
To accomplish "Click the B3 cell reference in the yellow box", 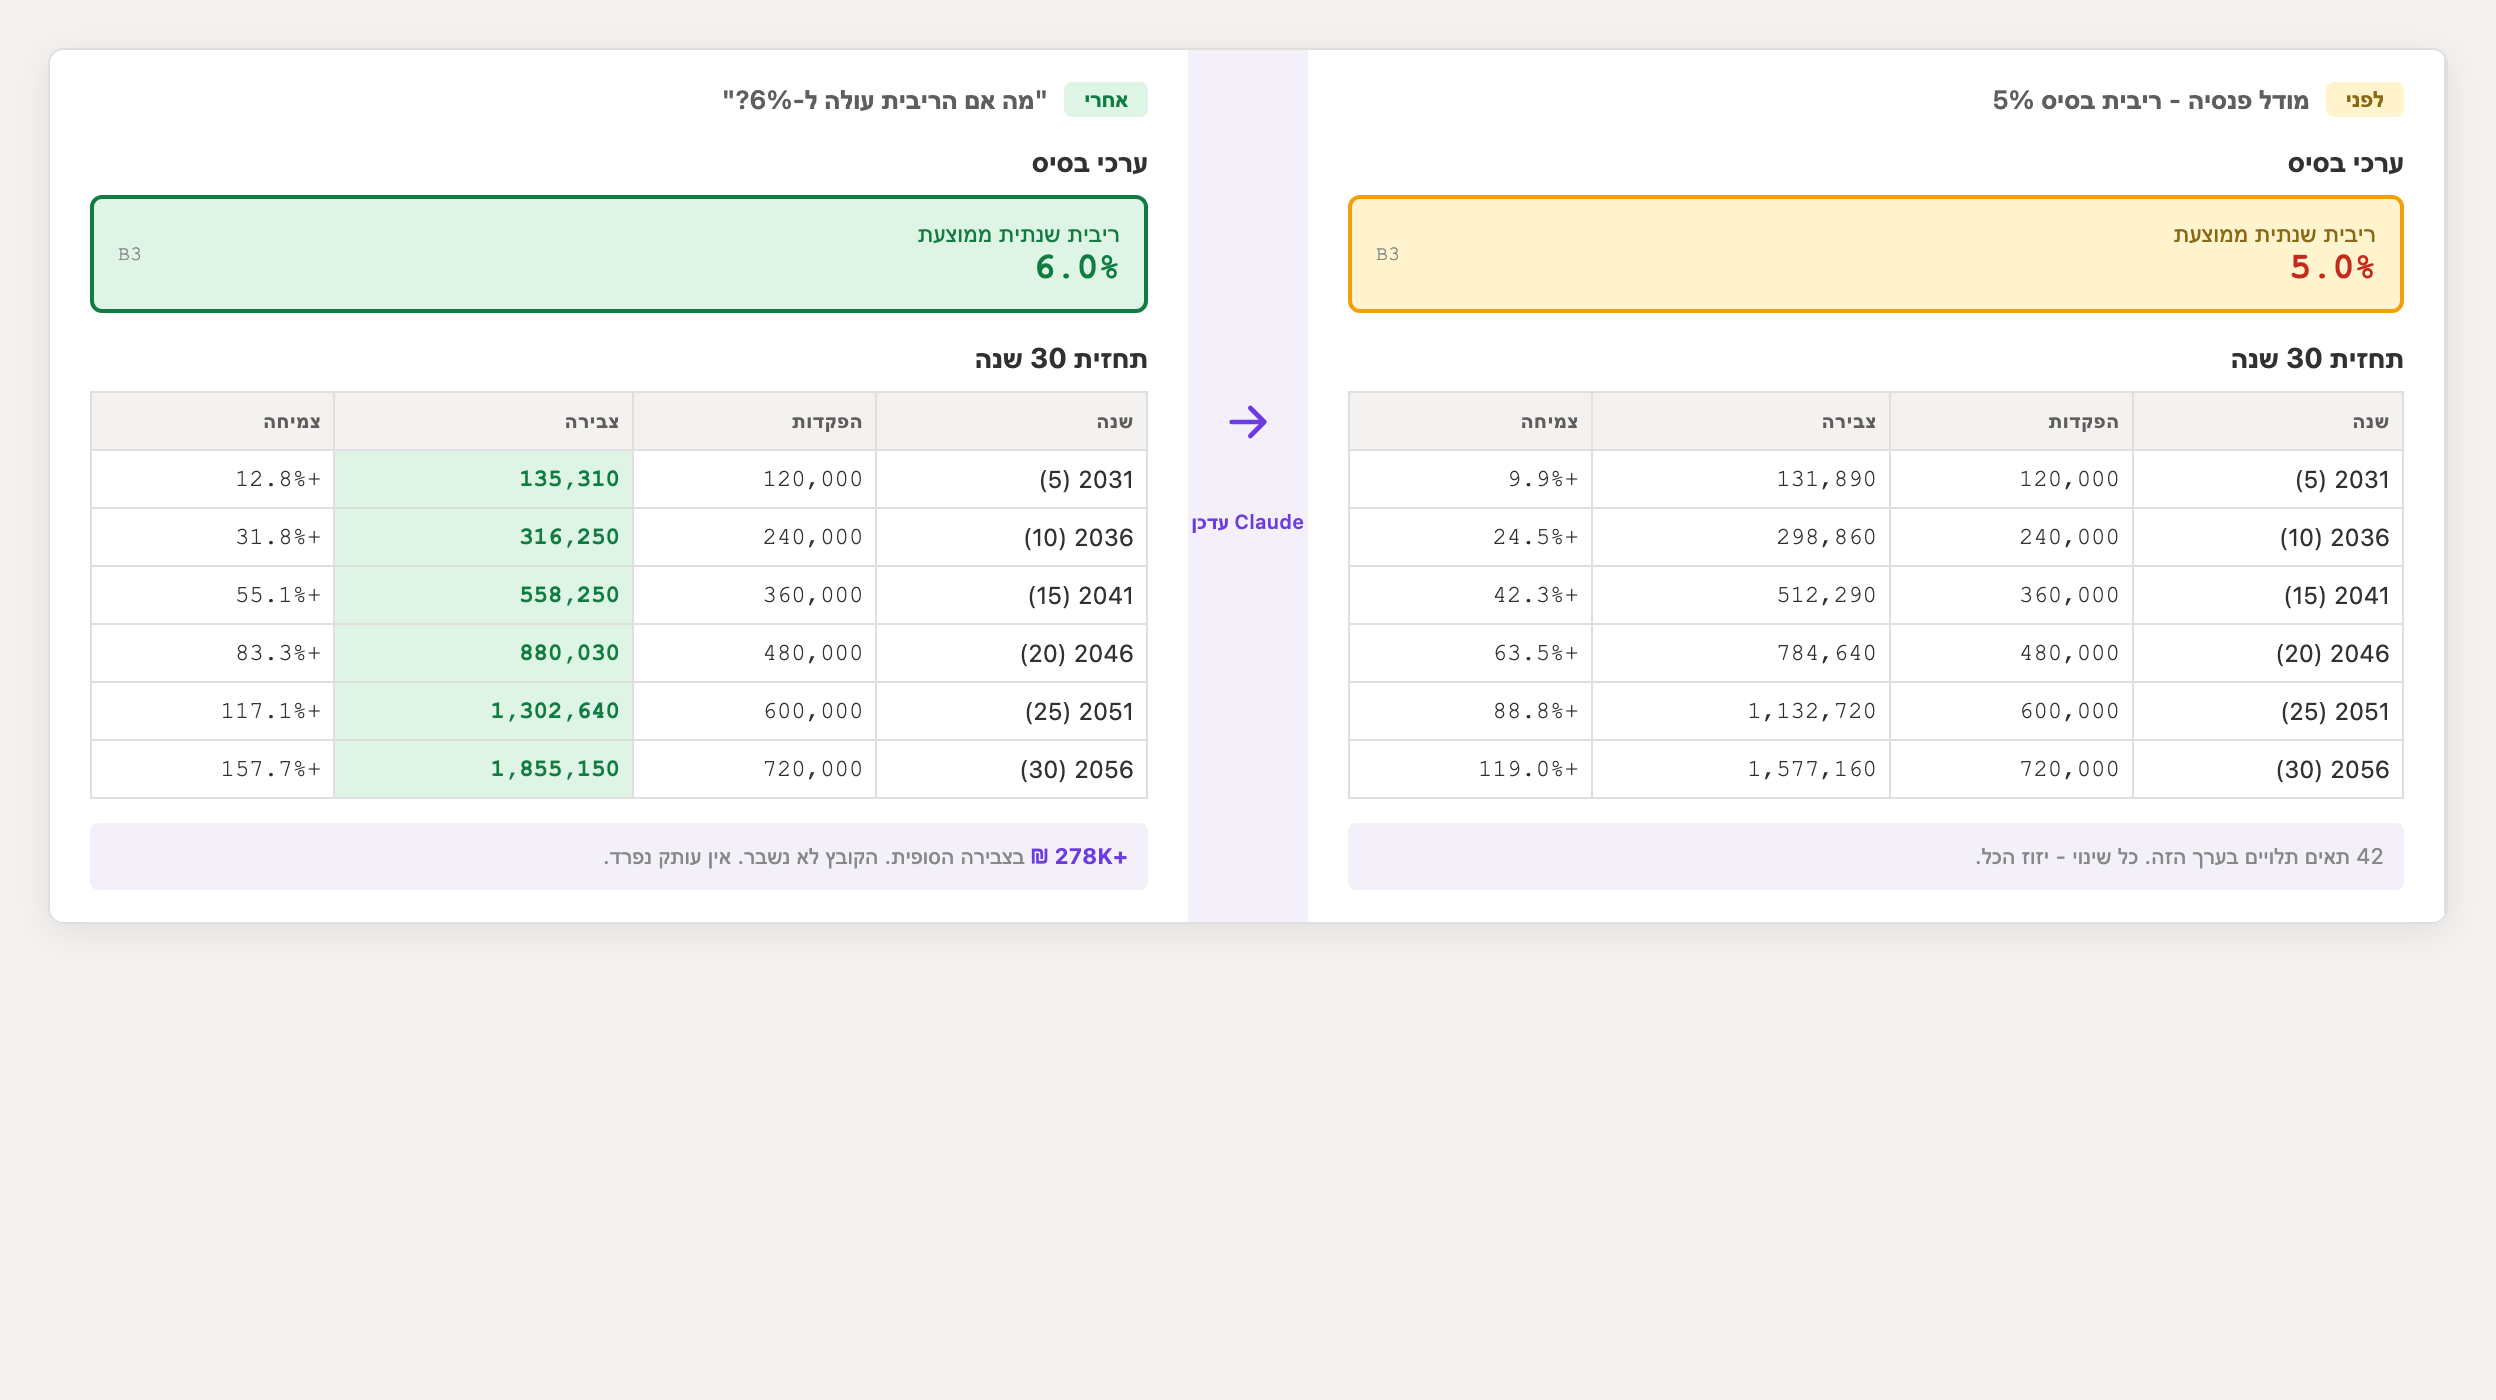I will [1388, 254].
